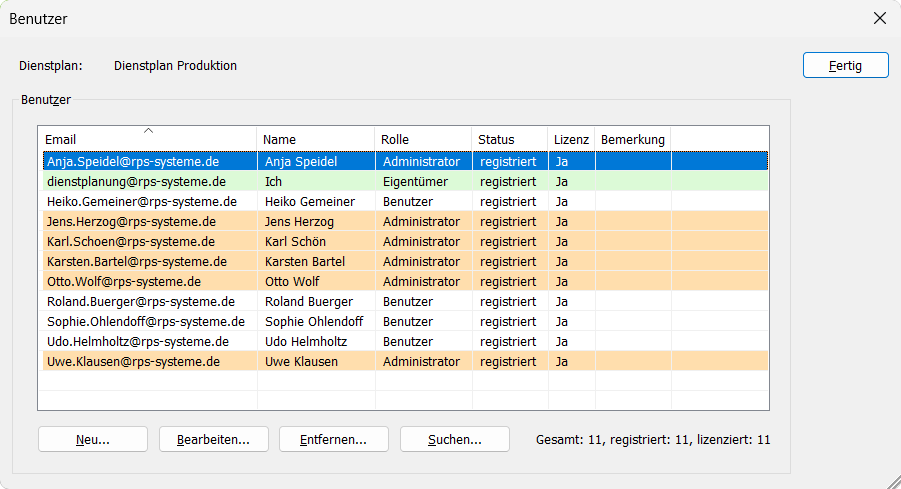
Task: Select Roland.Buerger@rps-systeme.de email
Action: coord(141,302)
